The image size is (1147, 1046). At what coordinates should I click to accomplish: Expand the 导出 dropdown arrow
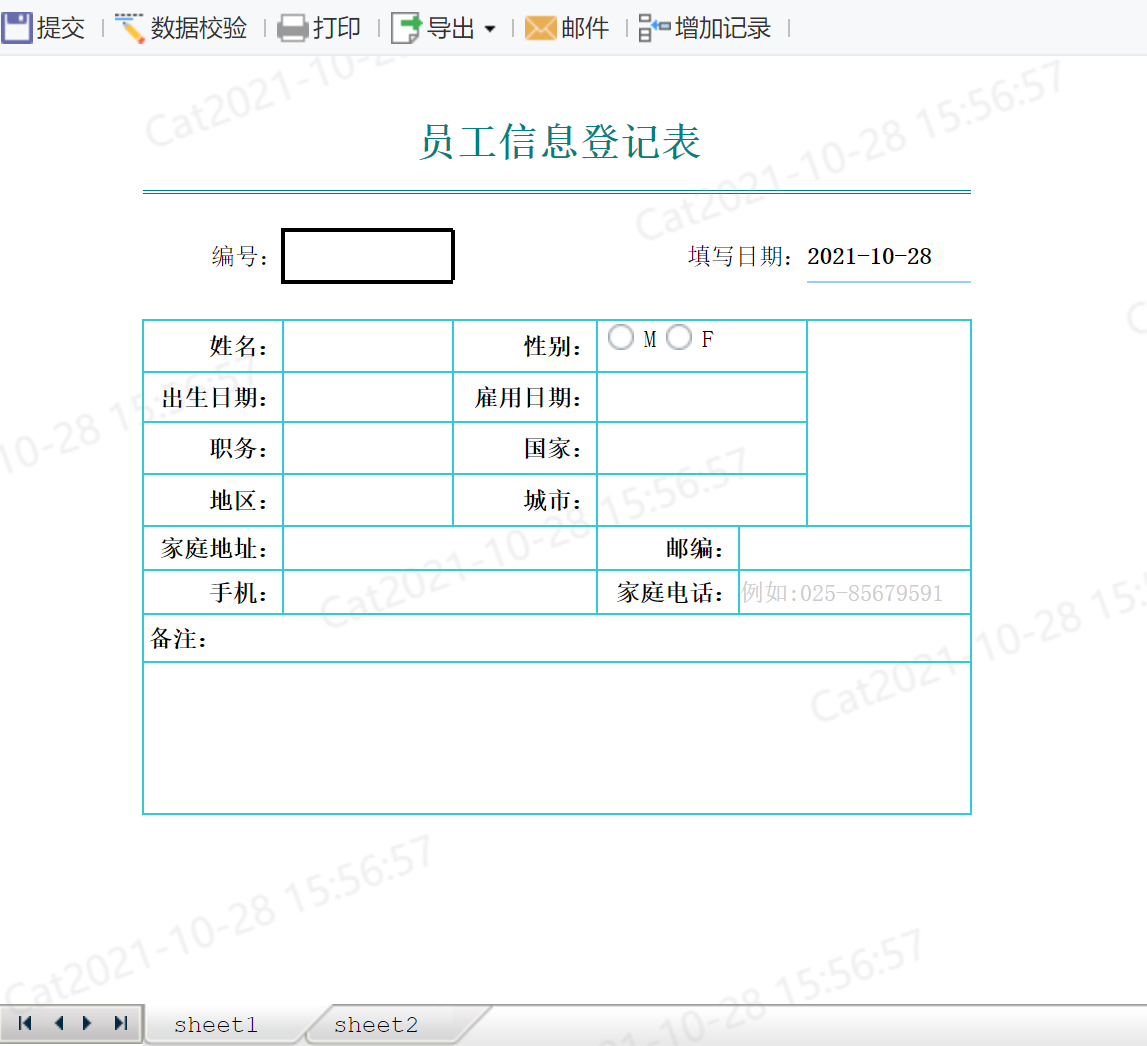point(490,29)
